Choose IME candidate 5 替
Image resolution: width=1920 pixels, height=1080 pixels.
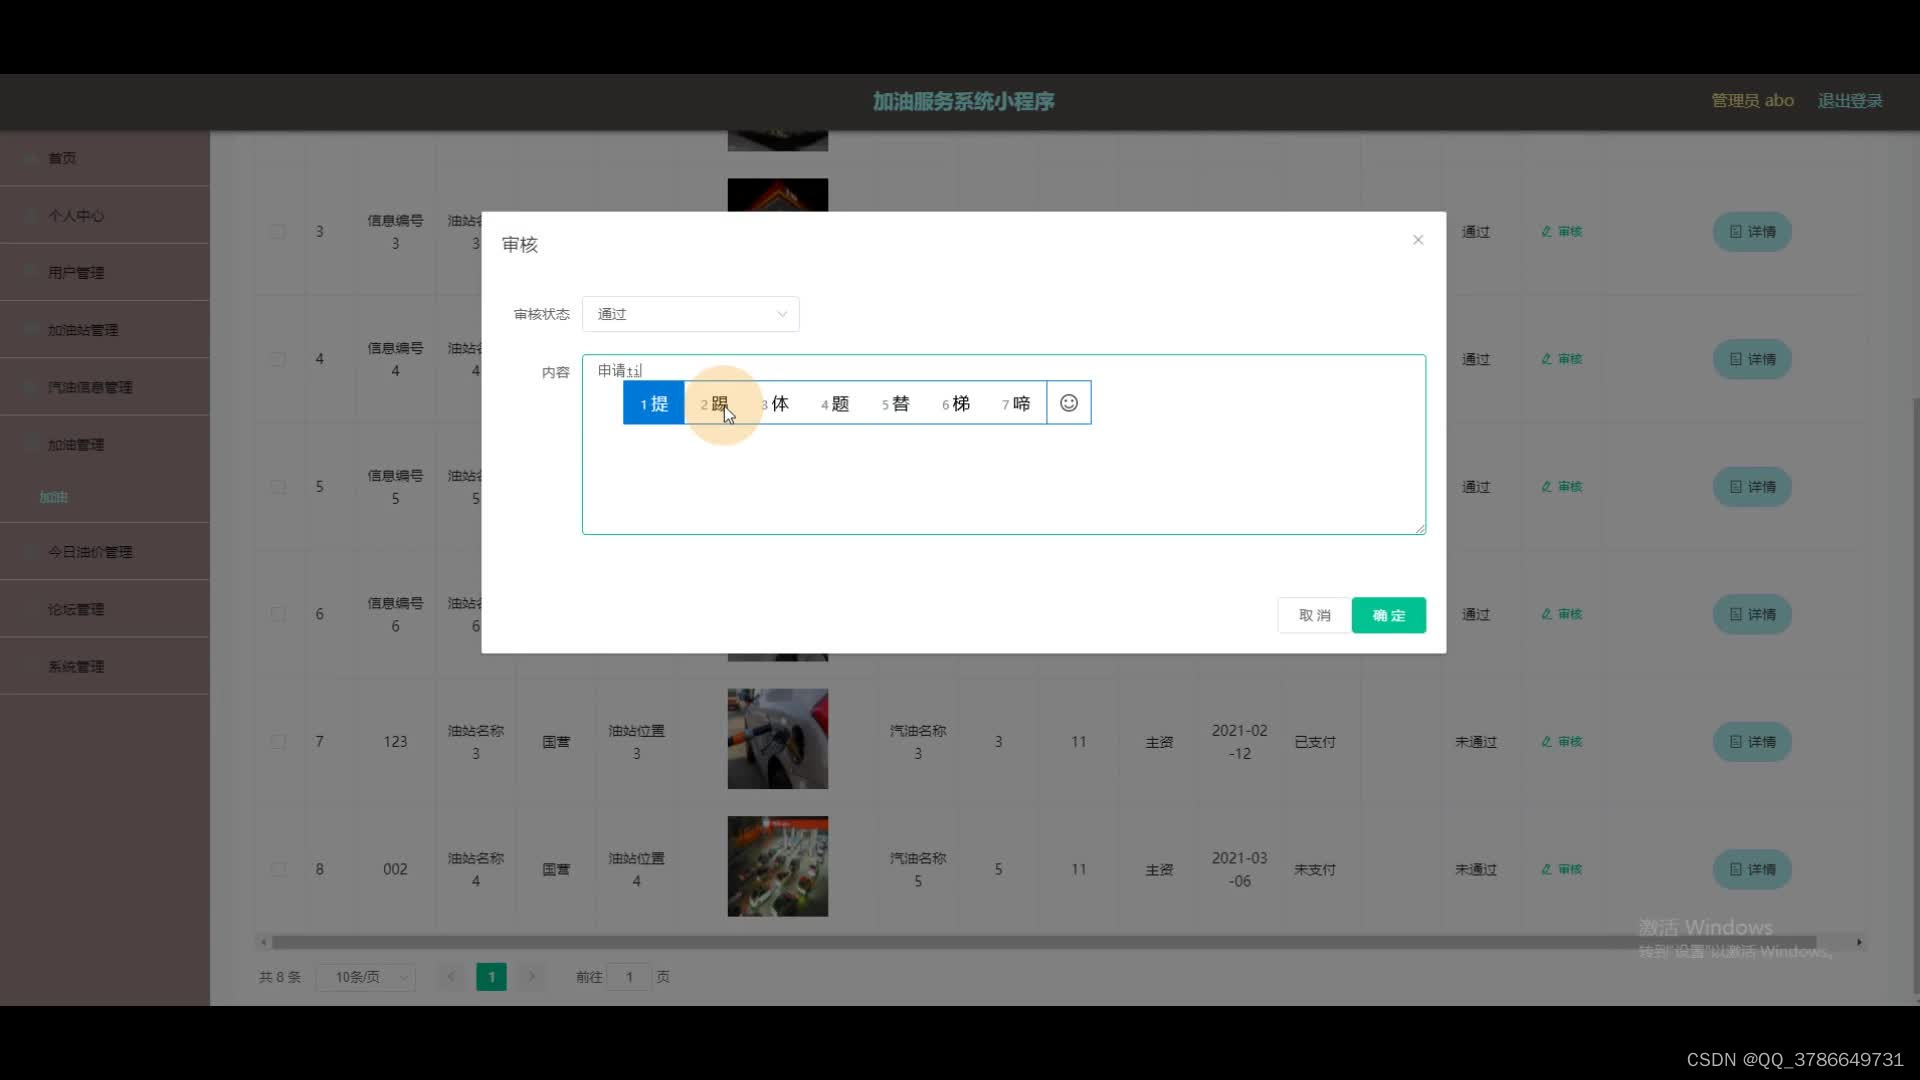pos(895,403)
